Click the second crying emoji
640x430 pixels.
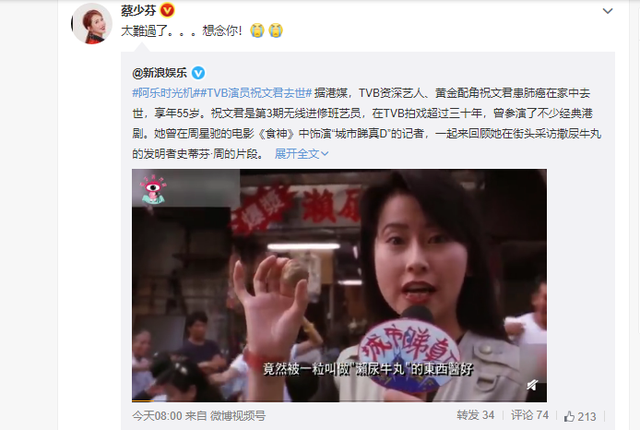[276, 31]
